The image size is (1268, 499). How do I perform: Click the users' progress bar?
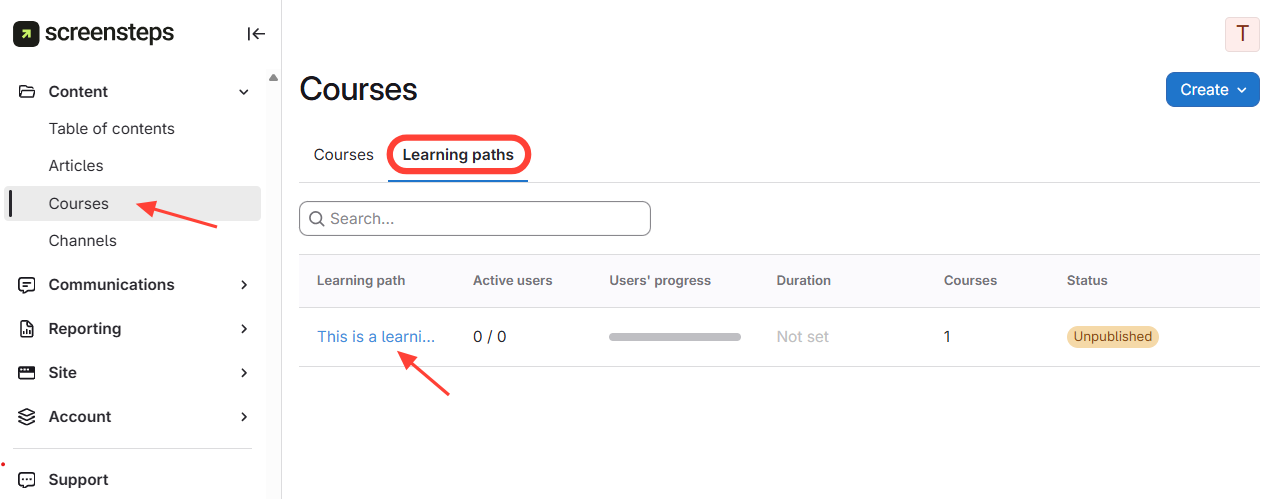pos(674,337)
